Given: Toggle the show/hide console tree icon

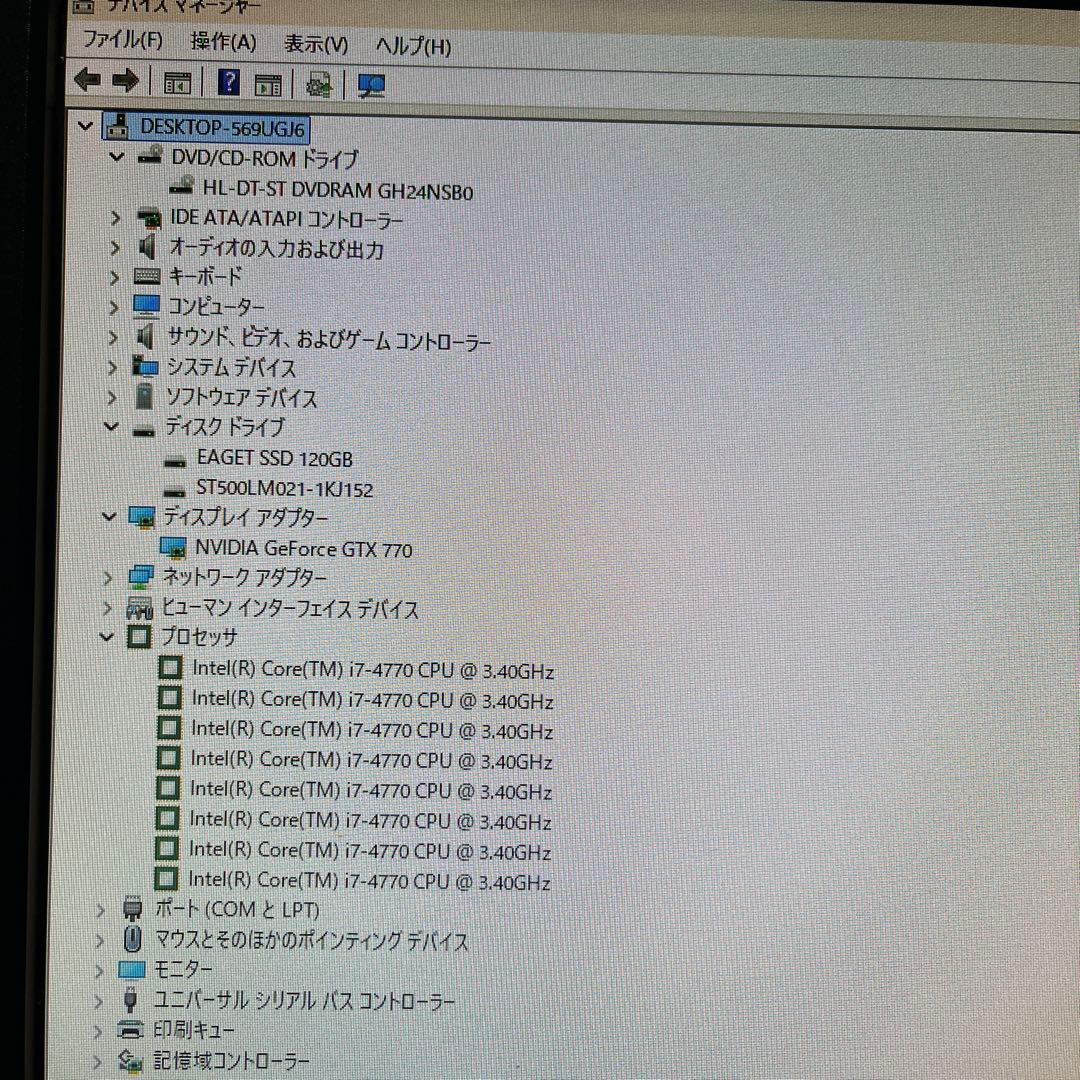Looking at the screenshot, I should click(x=177, y=83).
